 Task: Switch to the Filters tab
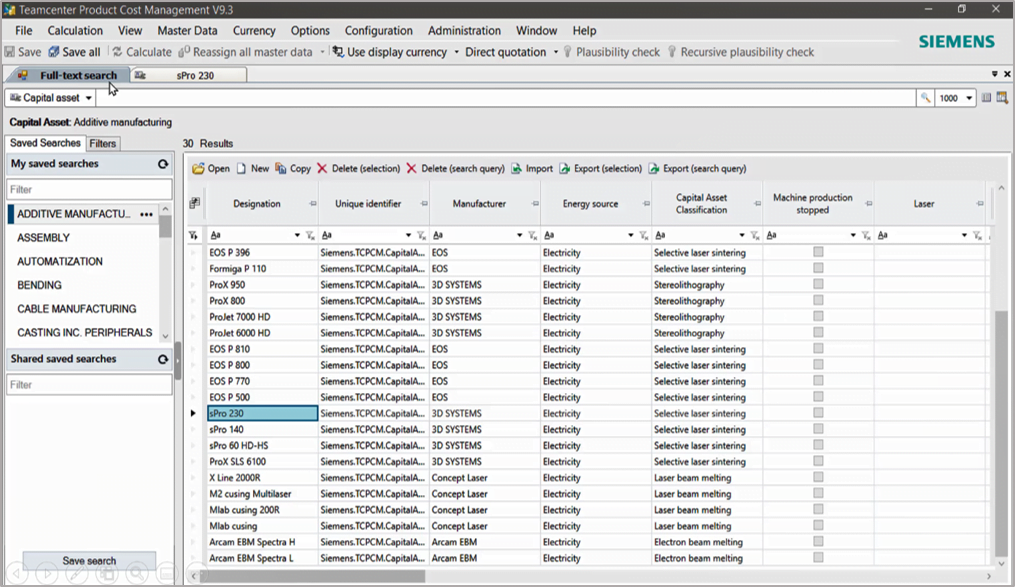point(103,144)
